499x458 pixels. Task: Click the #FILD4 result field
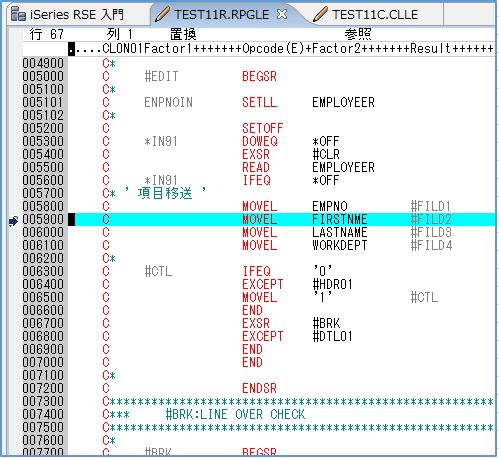click(431, 245)
